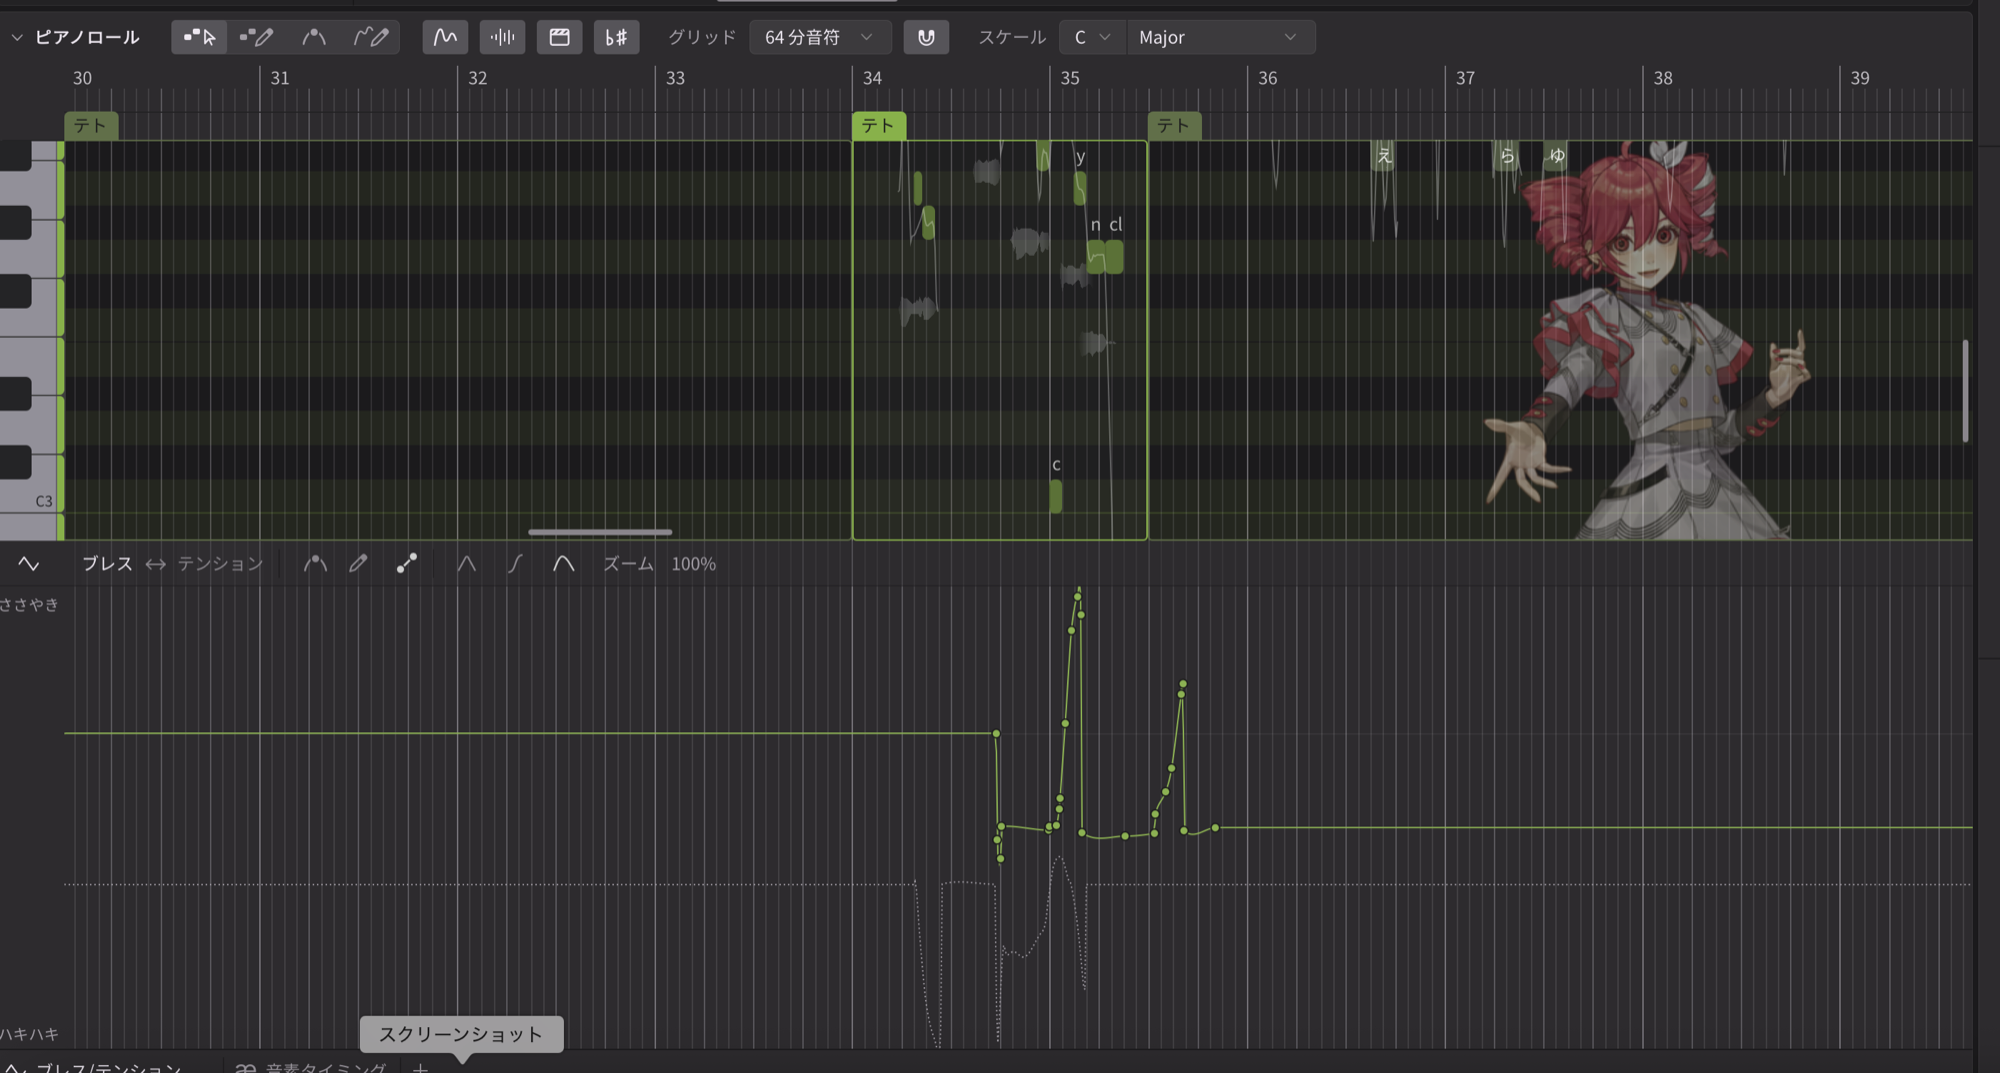Select the note labeled y

pyautogui.click(x=1080, y=189)
